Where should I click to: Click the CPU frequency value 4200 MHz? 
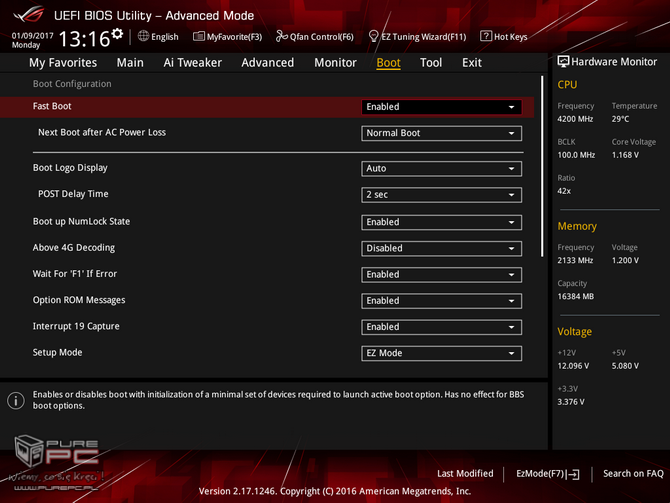(575, 119)
